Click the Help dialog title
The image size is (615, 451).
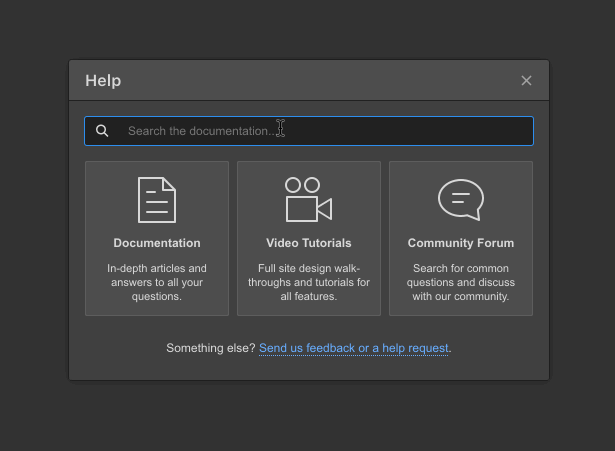click(103, 80)
